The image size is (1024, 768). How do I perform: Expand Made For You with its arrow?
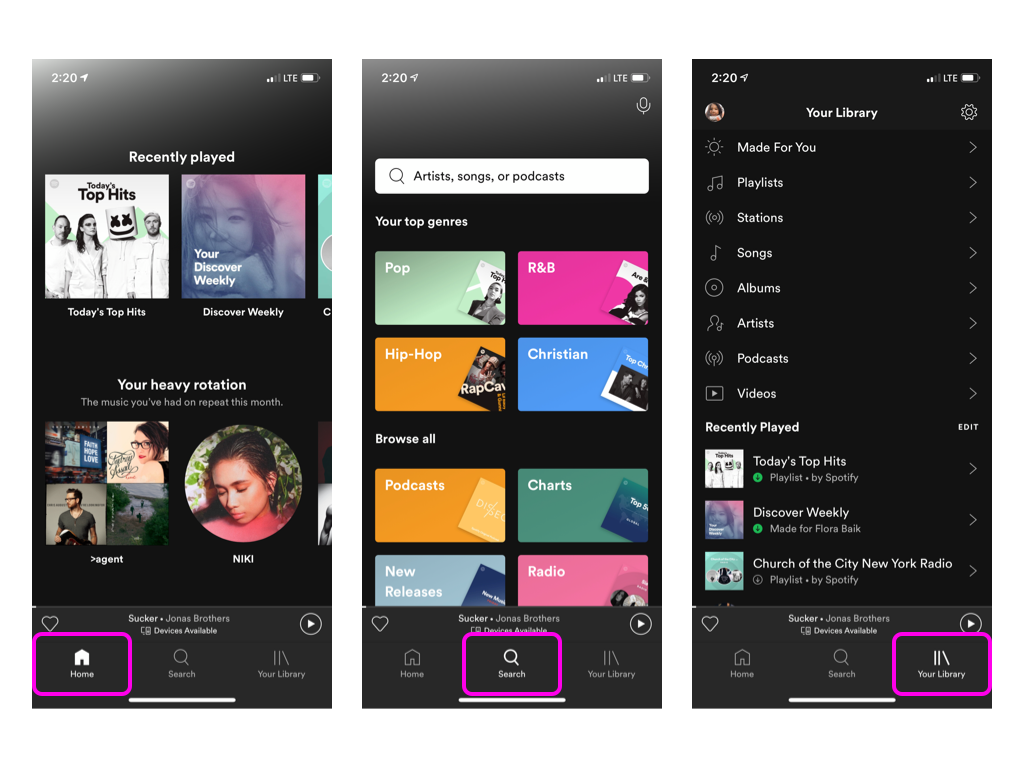coord(975,147)
